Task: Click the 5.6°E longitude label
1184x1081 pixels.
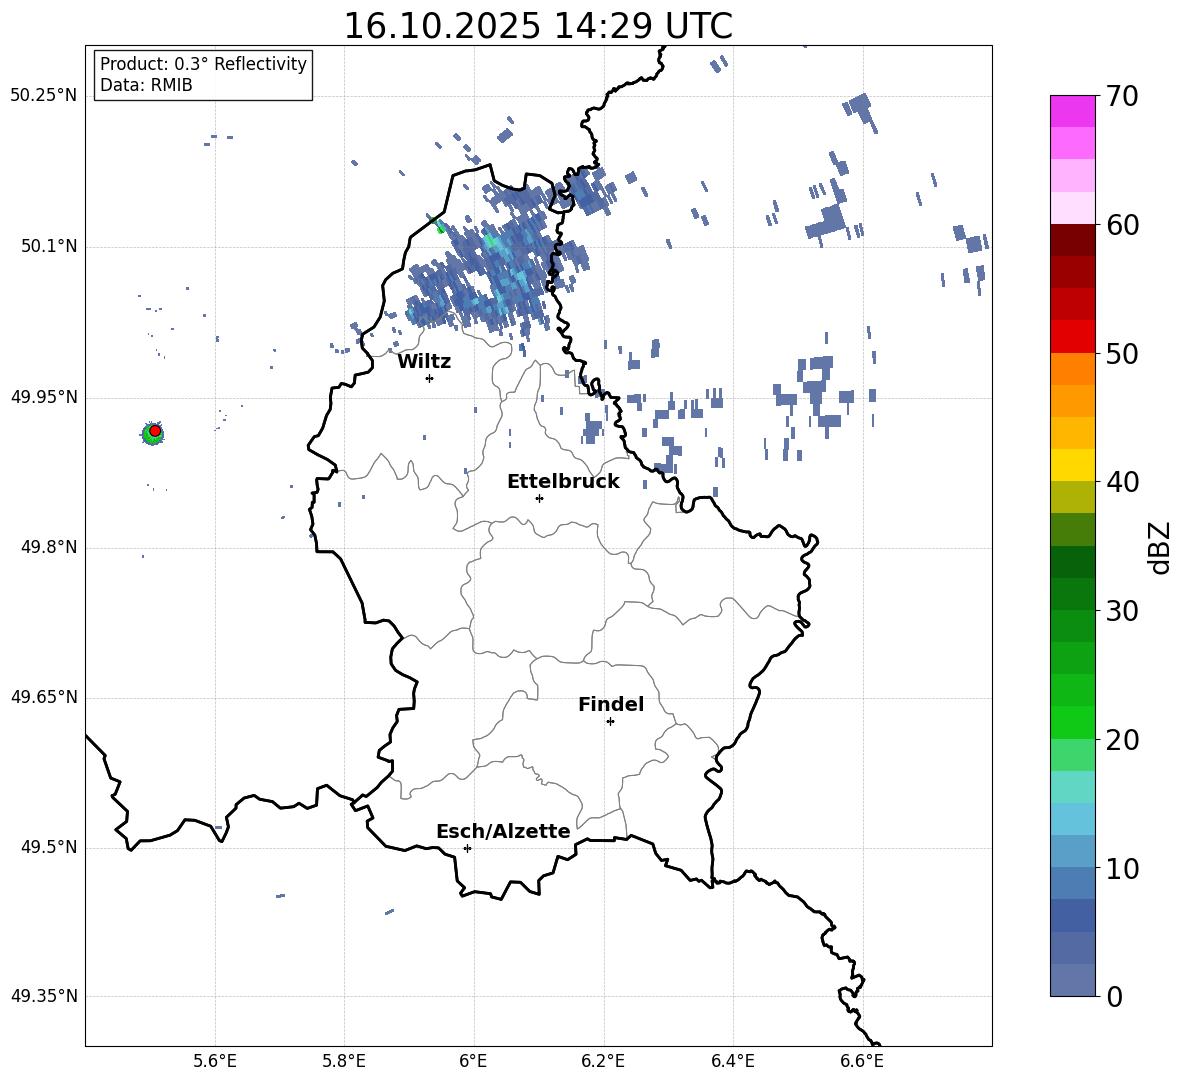Action: [x=215, y=1062]
